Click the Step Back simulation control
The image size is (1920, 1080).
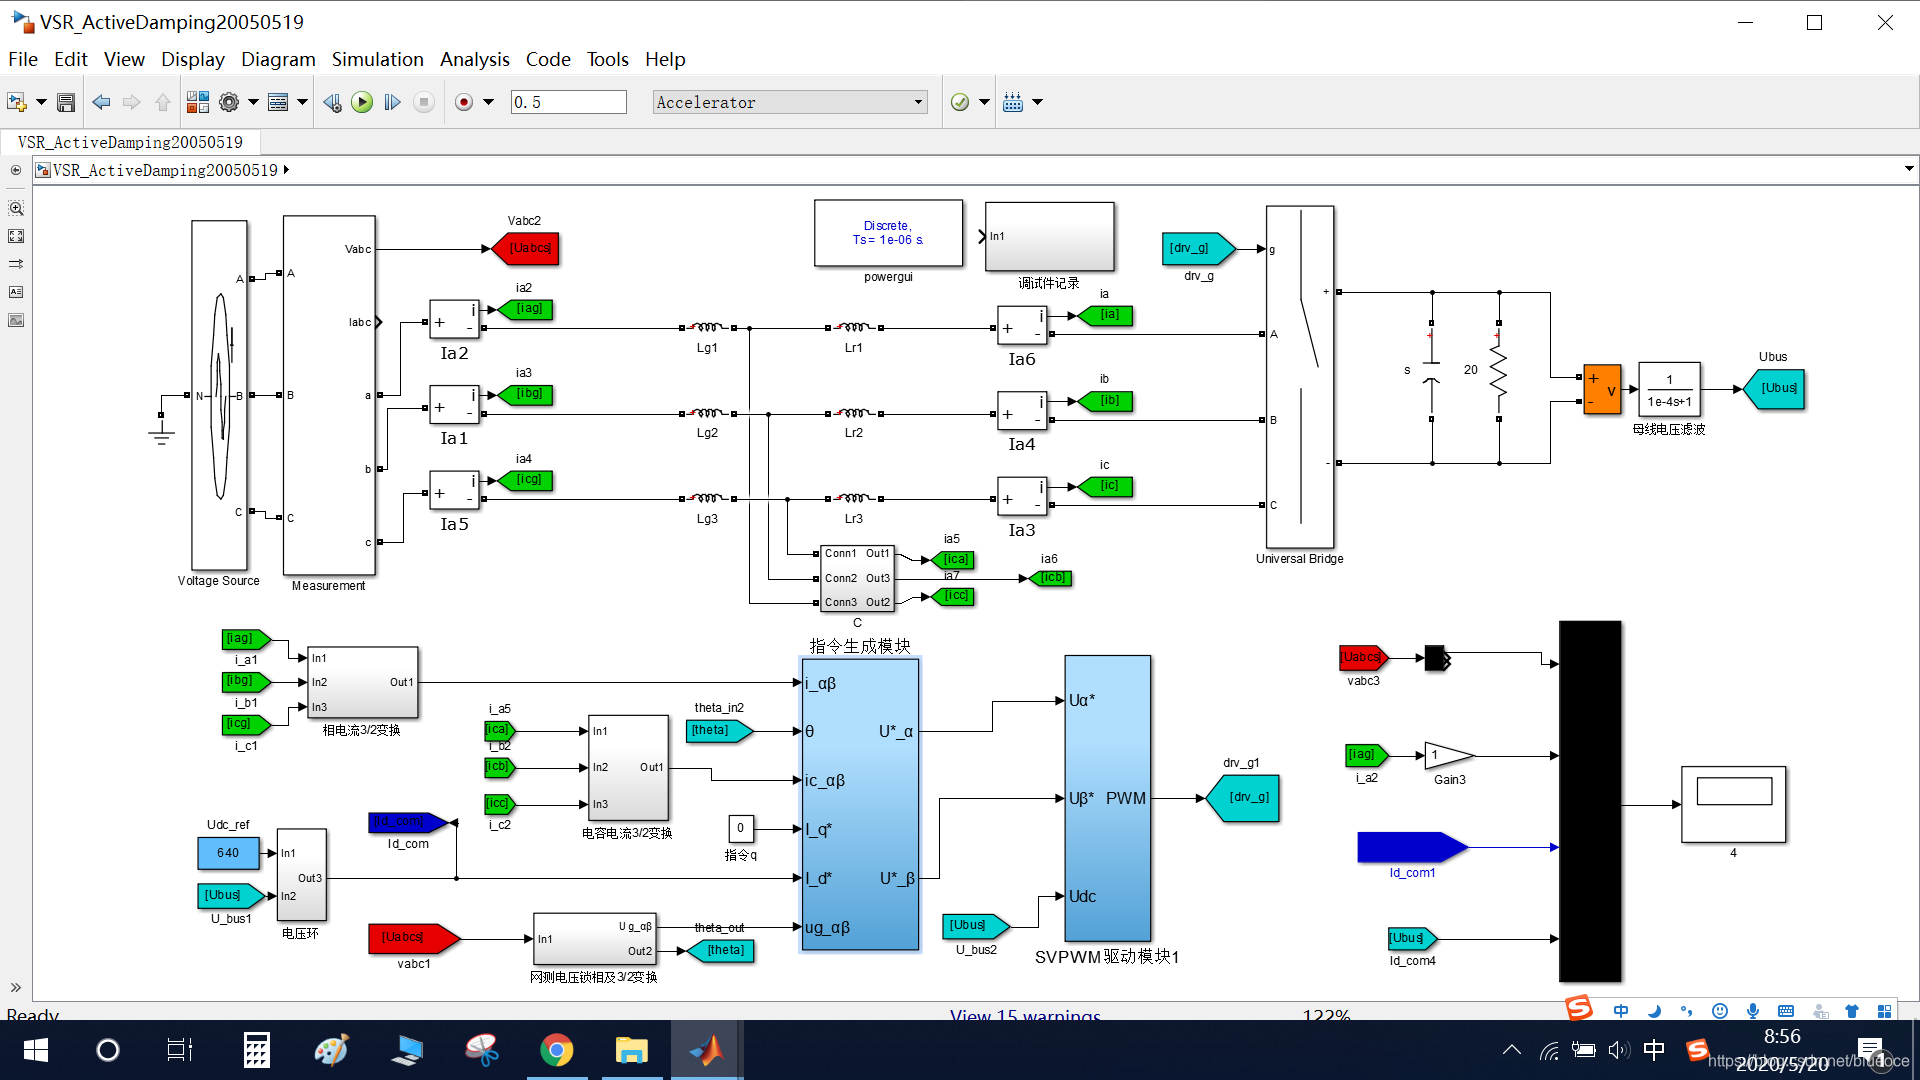(332, 101)
